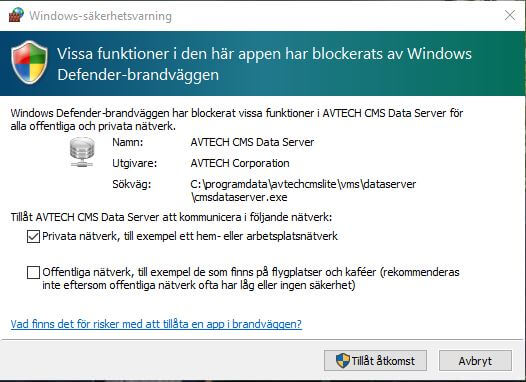This screenshot has height=382, width=526.
Task: Click the blocked features header banner text
Action: click(264, 64)
